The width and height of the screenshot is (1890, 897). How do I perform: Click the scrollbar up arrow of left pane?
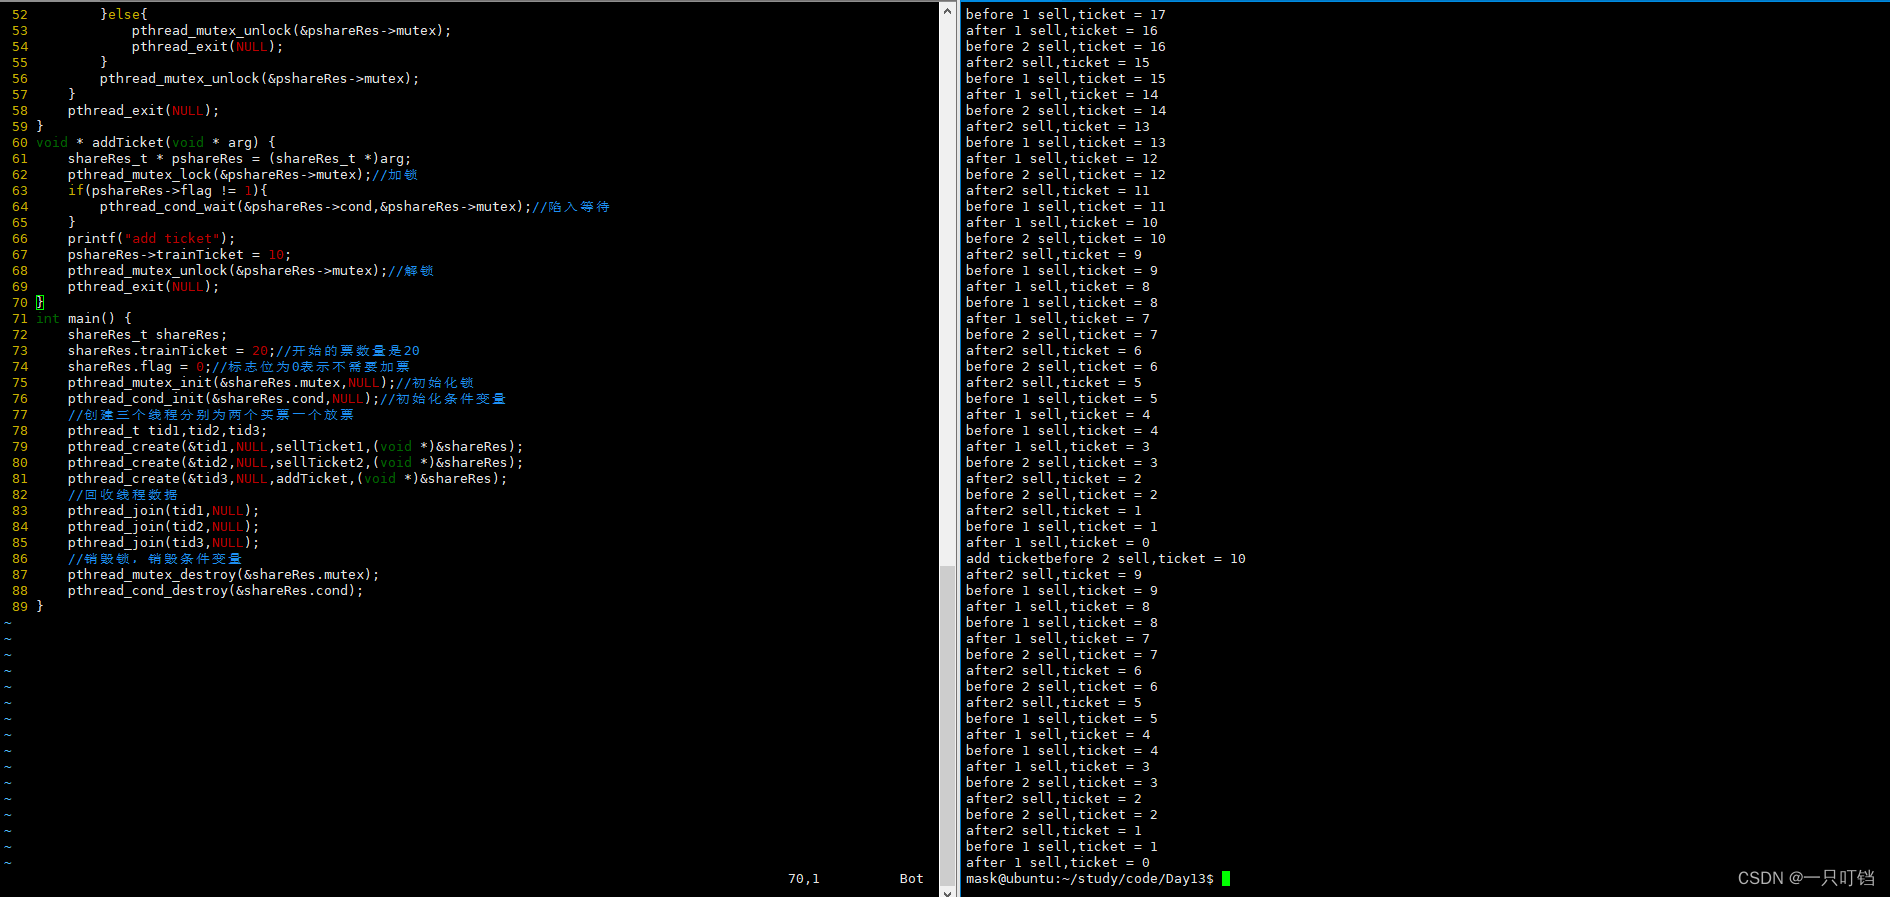click(947, 11)
